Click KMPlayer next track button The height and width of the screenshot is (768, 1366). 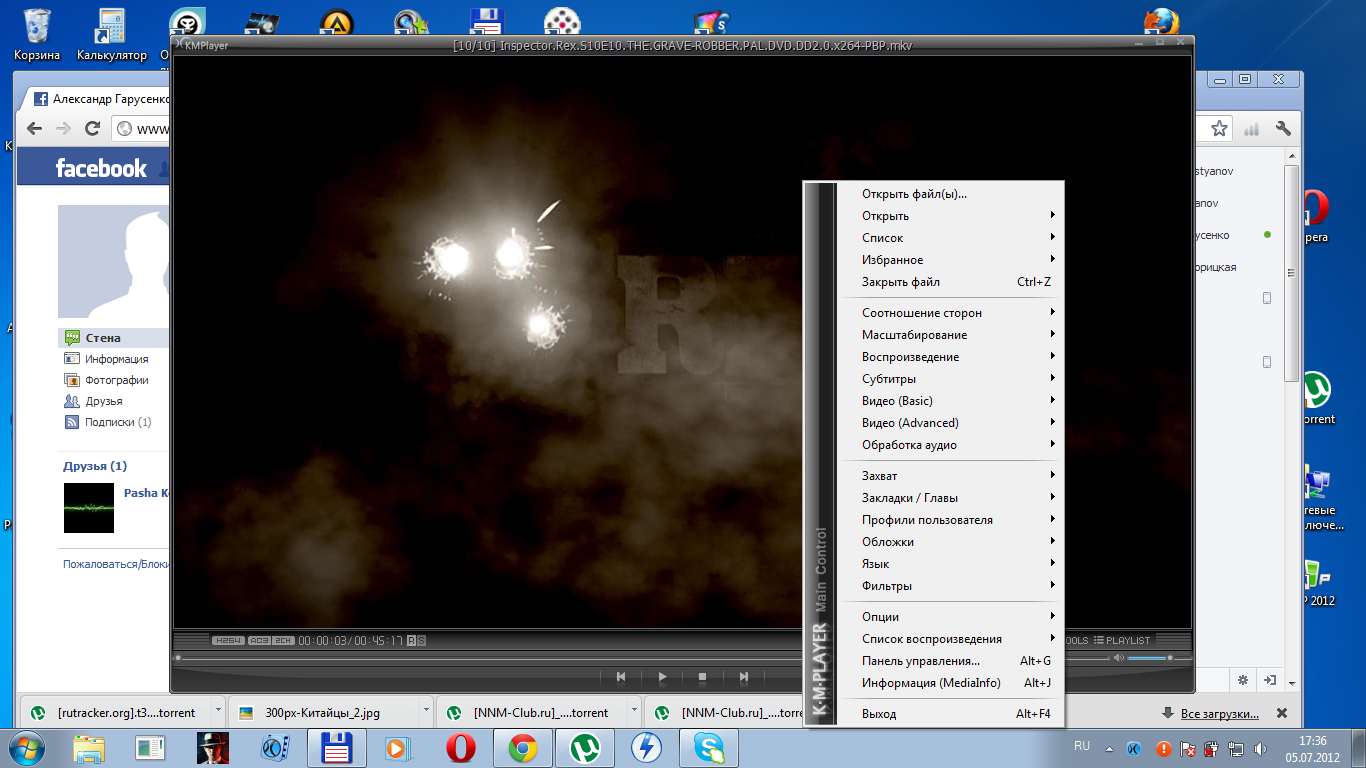click(744, 677)
